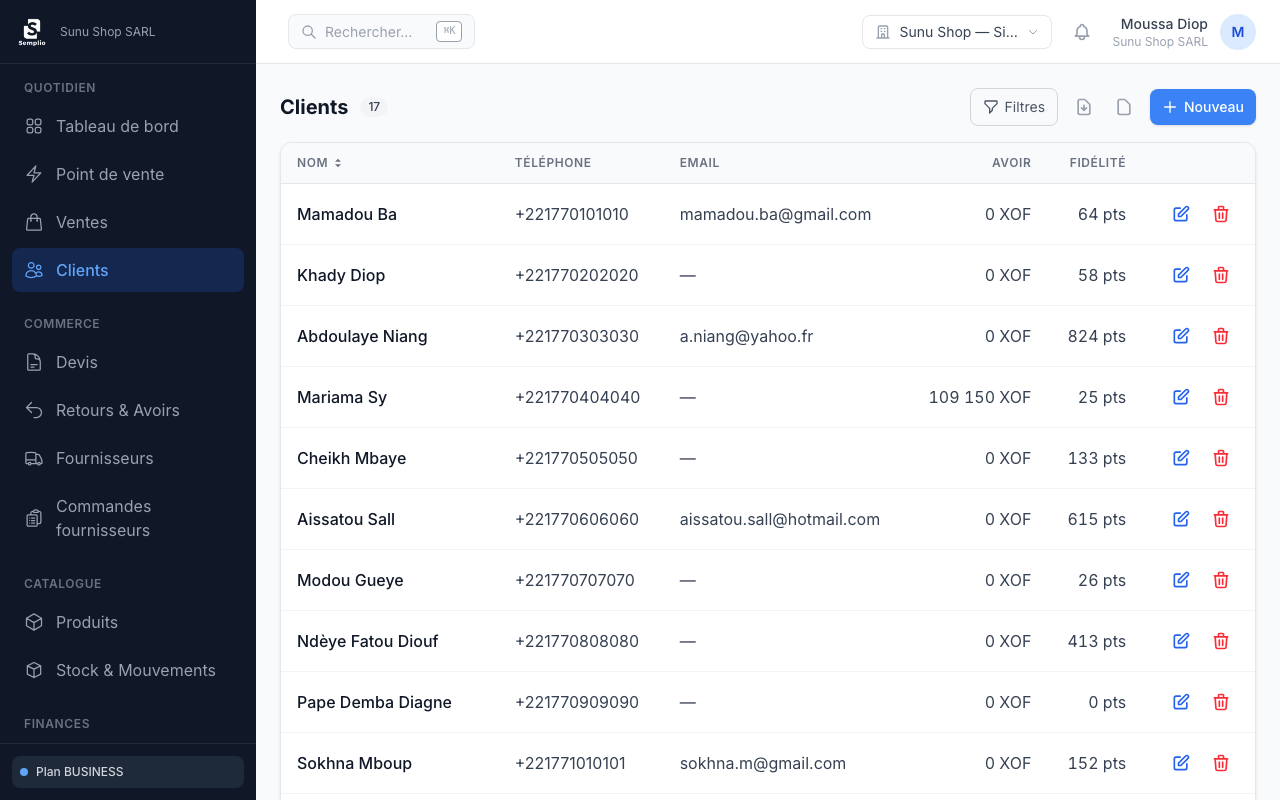Edit the Pape Demba Diagne entry
The height and width of the screenshot is (800, 1280).
(x=1181, y=702)
